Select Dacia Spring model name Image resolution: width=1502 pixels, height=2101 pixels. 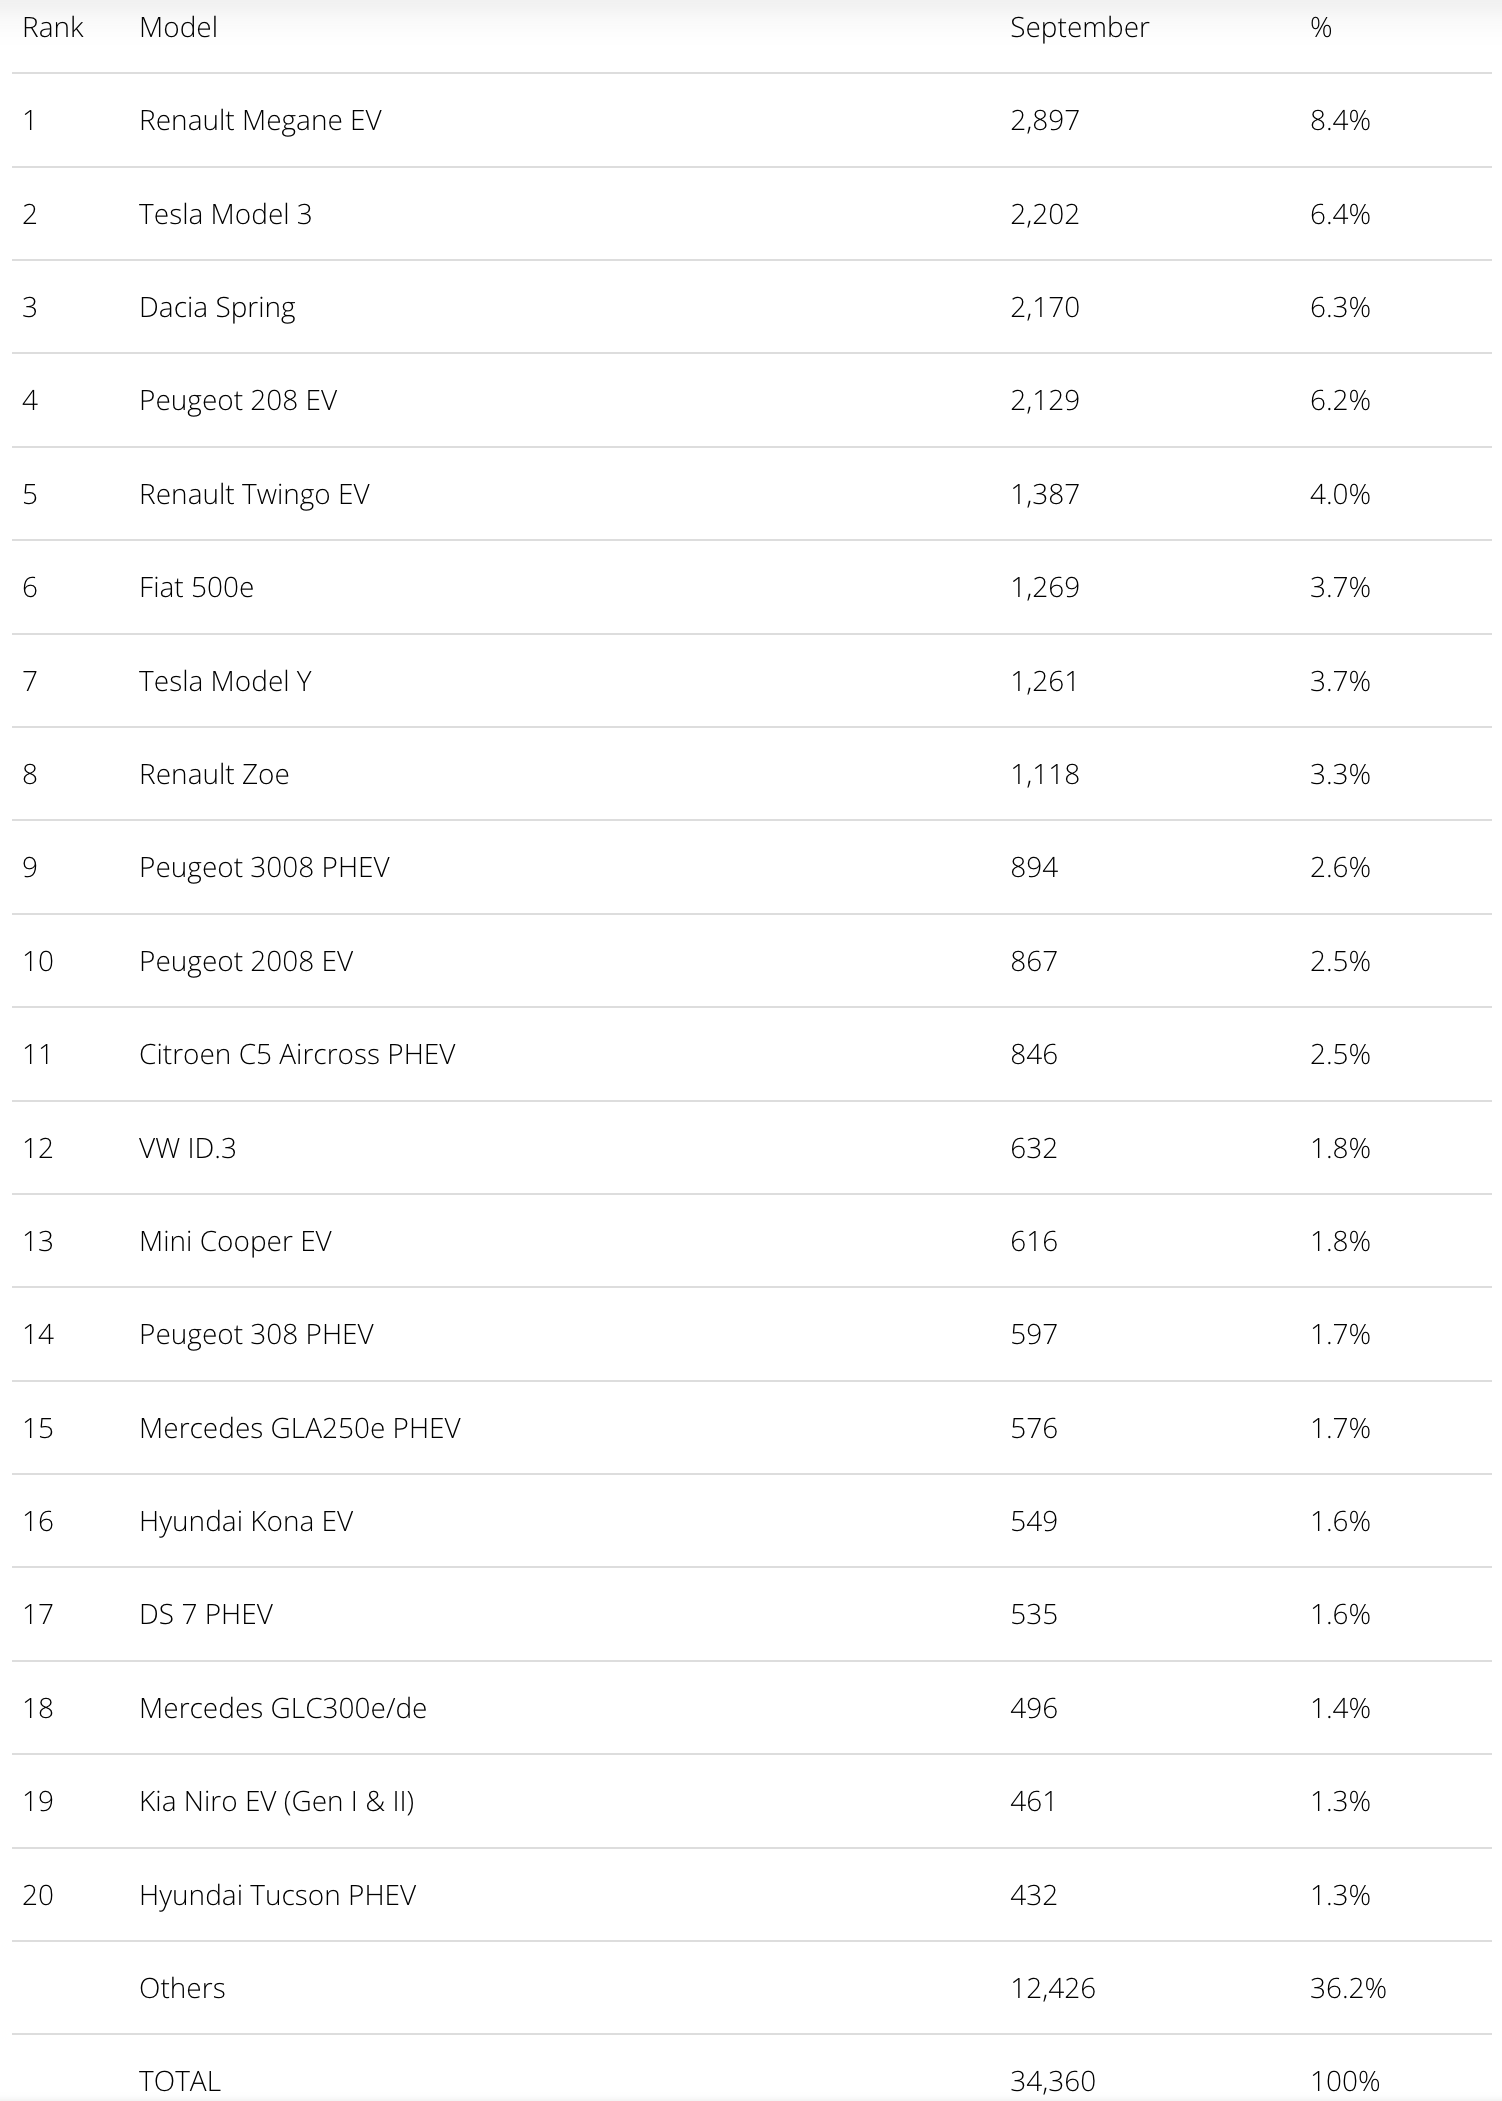pyautogui.click(x=217, y=307)
